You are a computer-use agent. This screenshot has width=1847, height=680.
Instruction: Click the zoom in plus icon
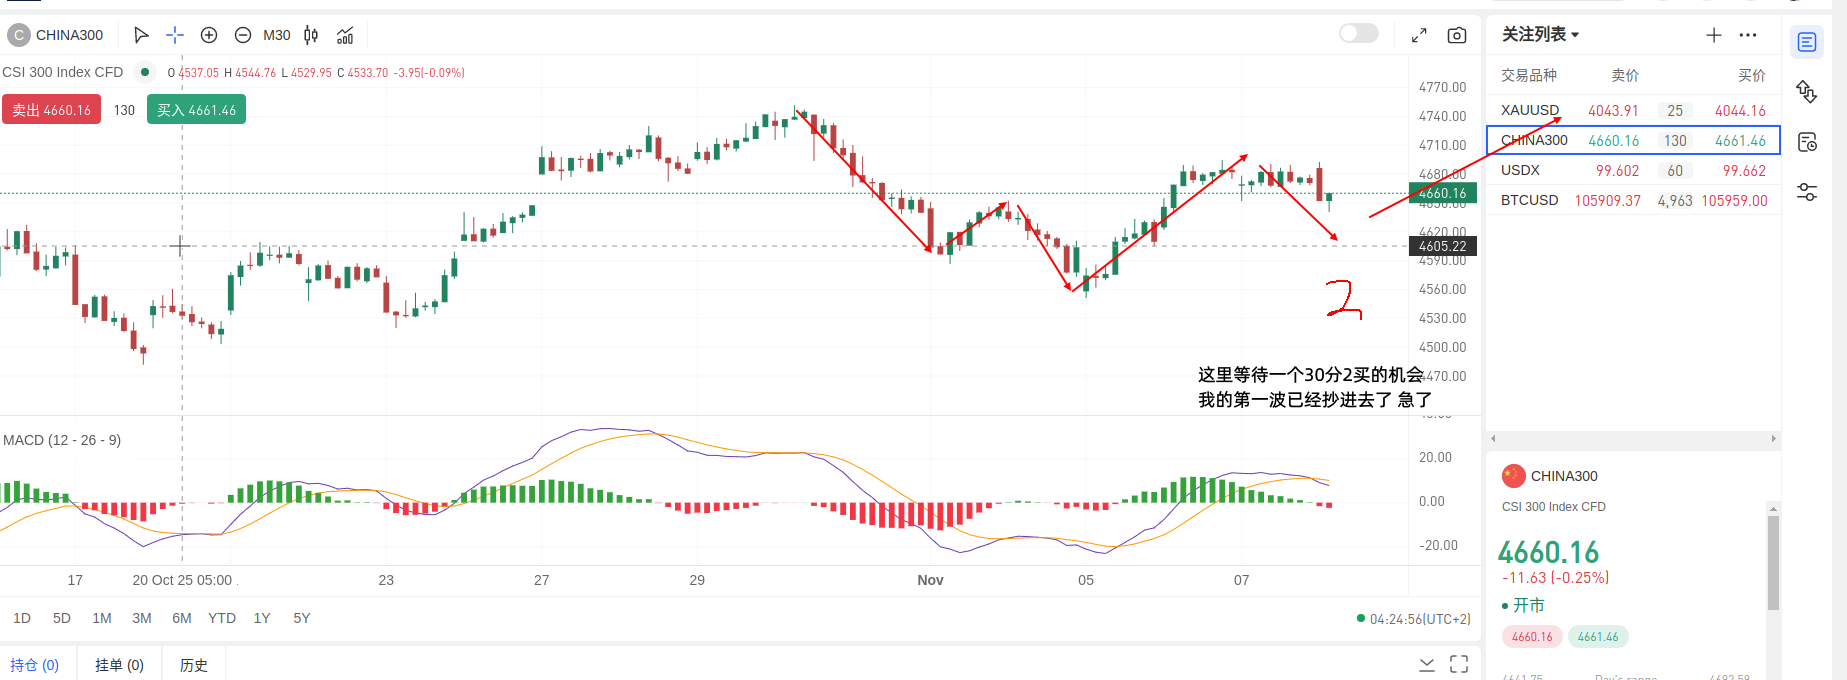[x=209, y=35]
